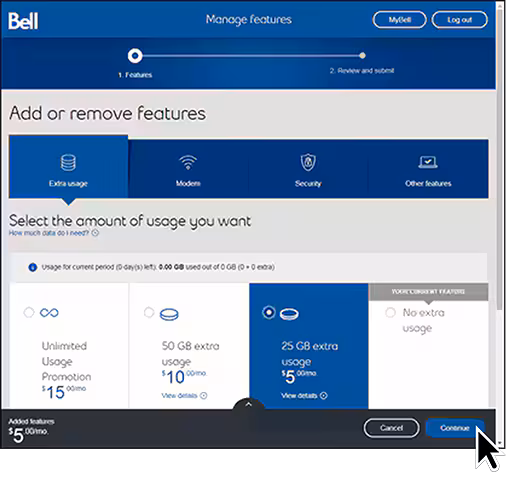The height and width of the screenshot is (480, 520).
Task: Click the infinity Unlimited Usage icon
Action: tap(49, 313)
